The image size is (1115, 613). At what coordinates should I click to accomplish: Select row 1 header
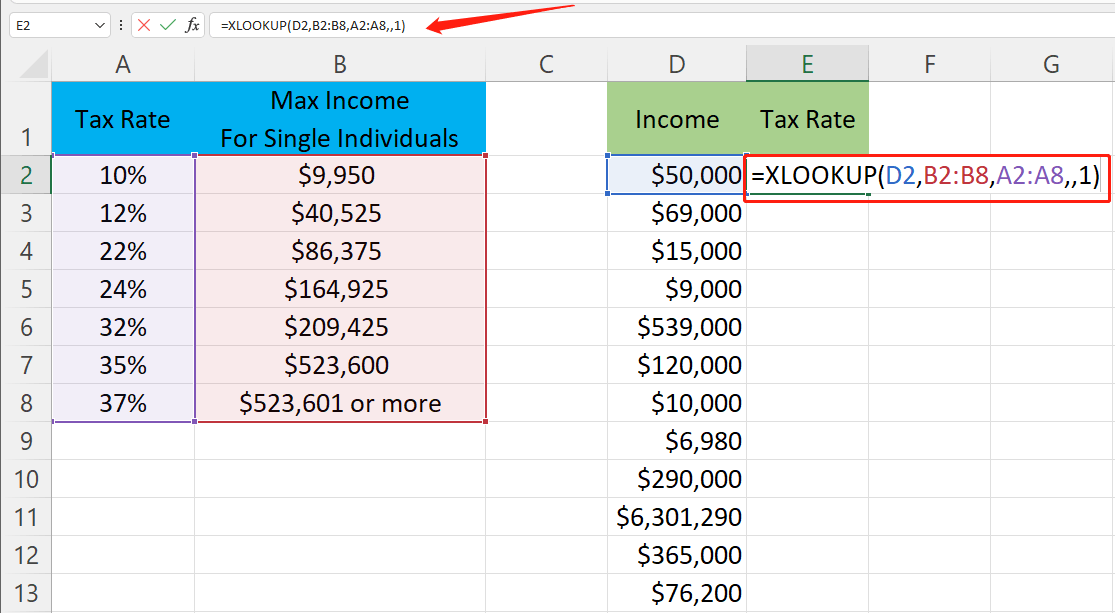[26, 119]
